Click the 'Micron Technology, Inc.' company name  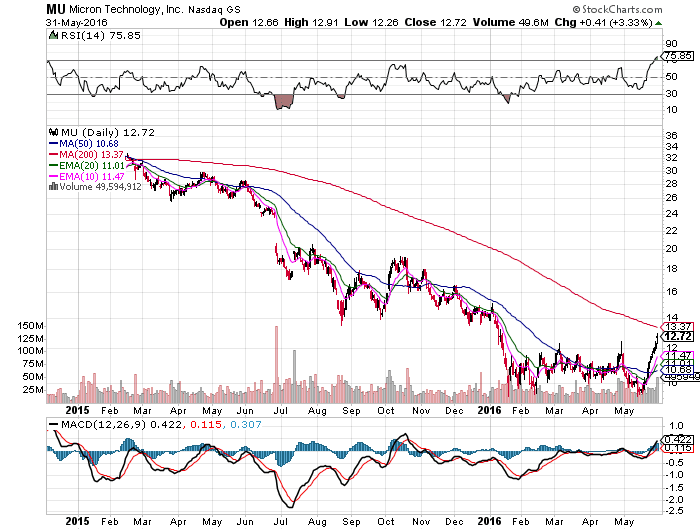pos(125,9)
